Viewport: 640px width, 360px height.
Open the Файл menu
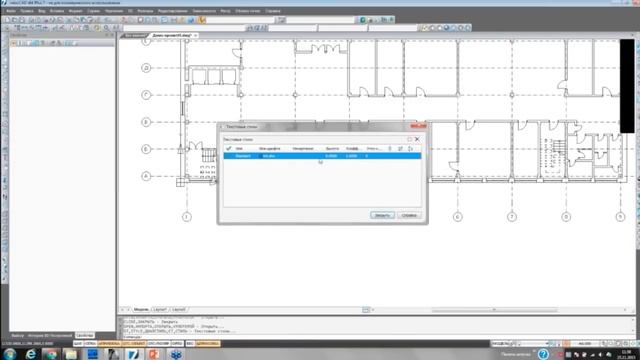(11, 11)
